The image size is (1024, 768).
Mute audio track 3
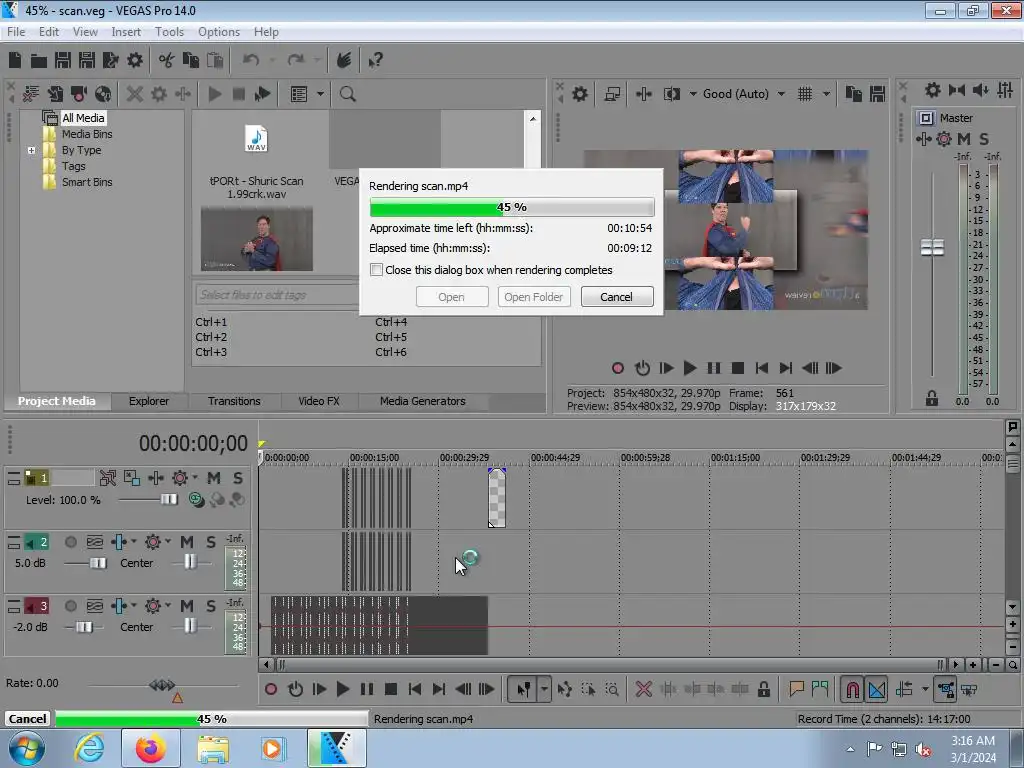(187, 606)
